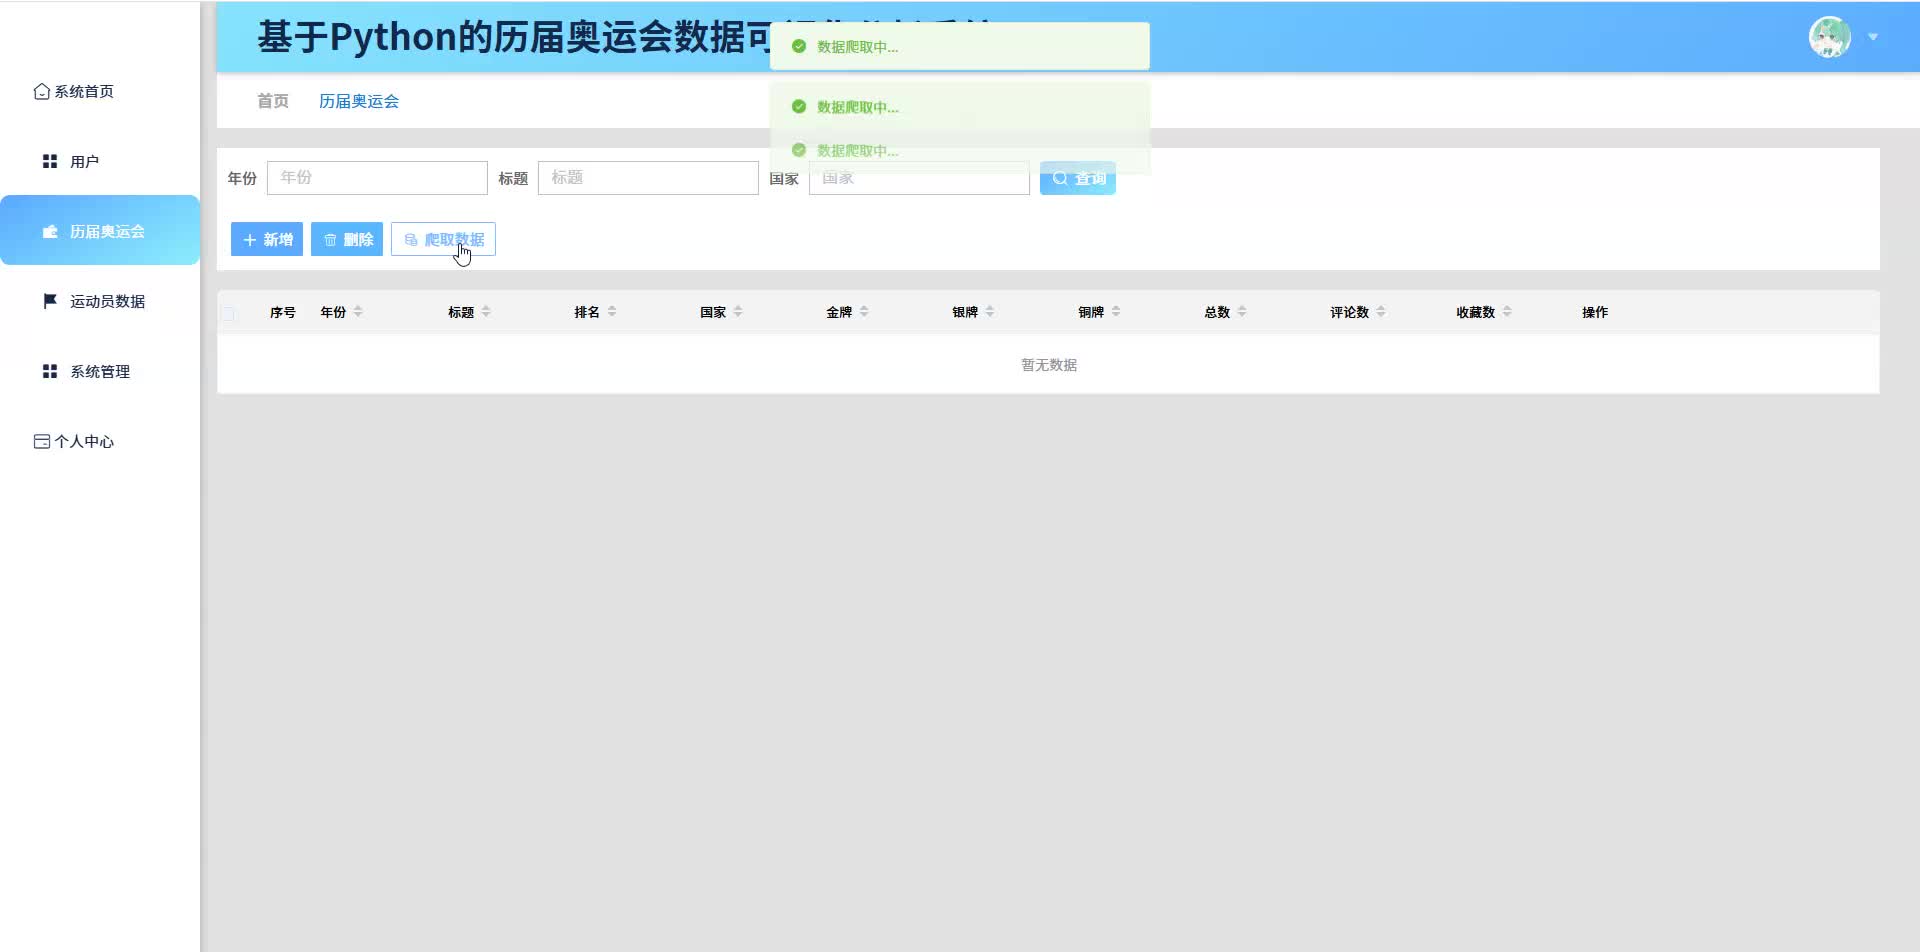Click the icon beside 历届奥运会 in the sidebar
Image resolution: width=1920 pixels, height=952 pixels.
point(50,231)
